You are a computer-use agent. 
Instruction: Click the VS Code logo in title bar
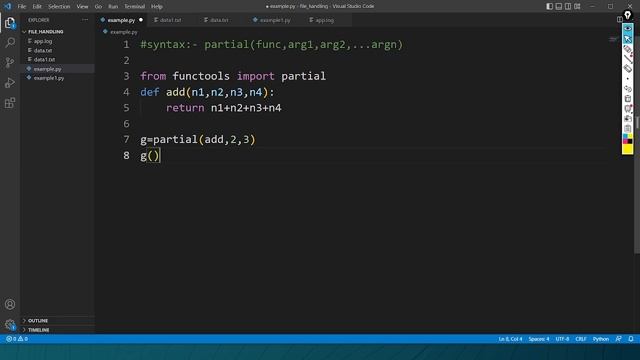tap(7, 6)
